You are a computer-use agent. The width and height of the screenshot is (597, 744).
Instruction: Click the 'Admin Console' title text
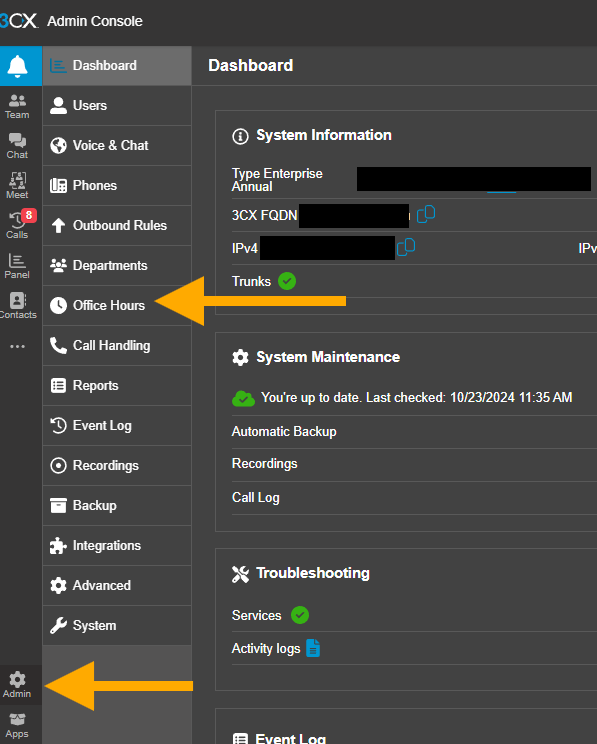(95, 21)
